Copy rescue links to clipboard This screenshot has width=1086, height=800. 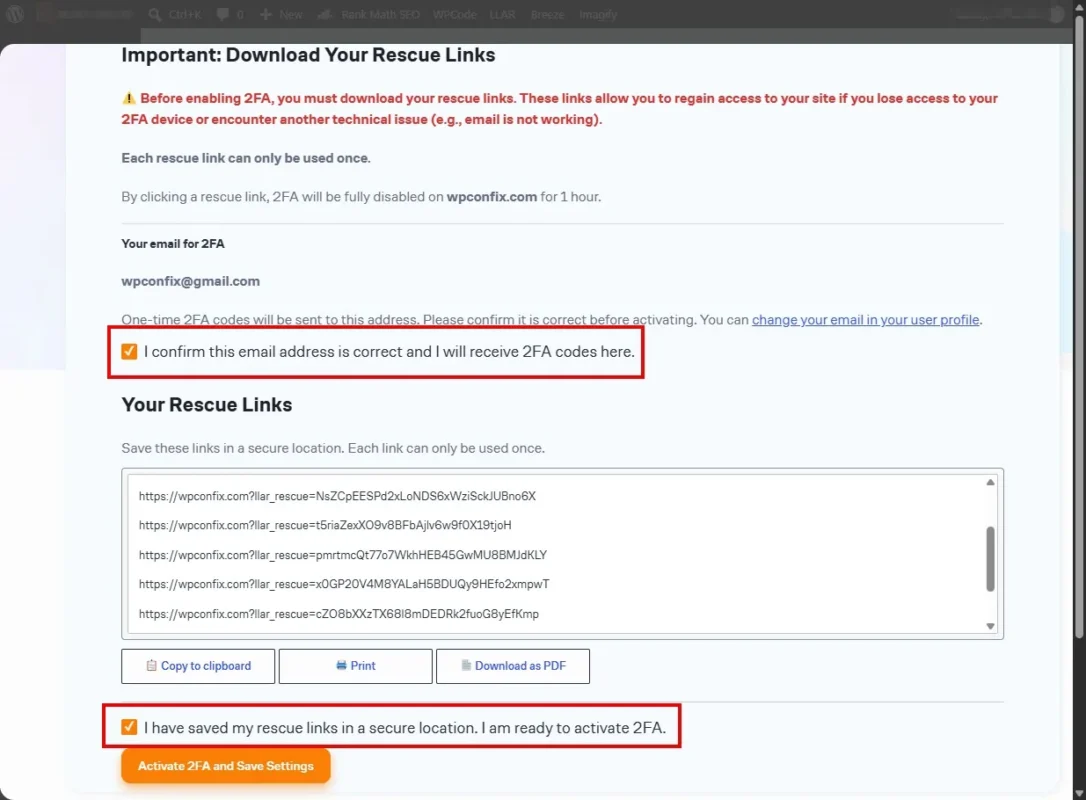tap(198, 666)
